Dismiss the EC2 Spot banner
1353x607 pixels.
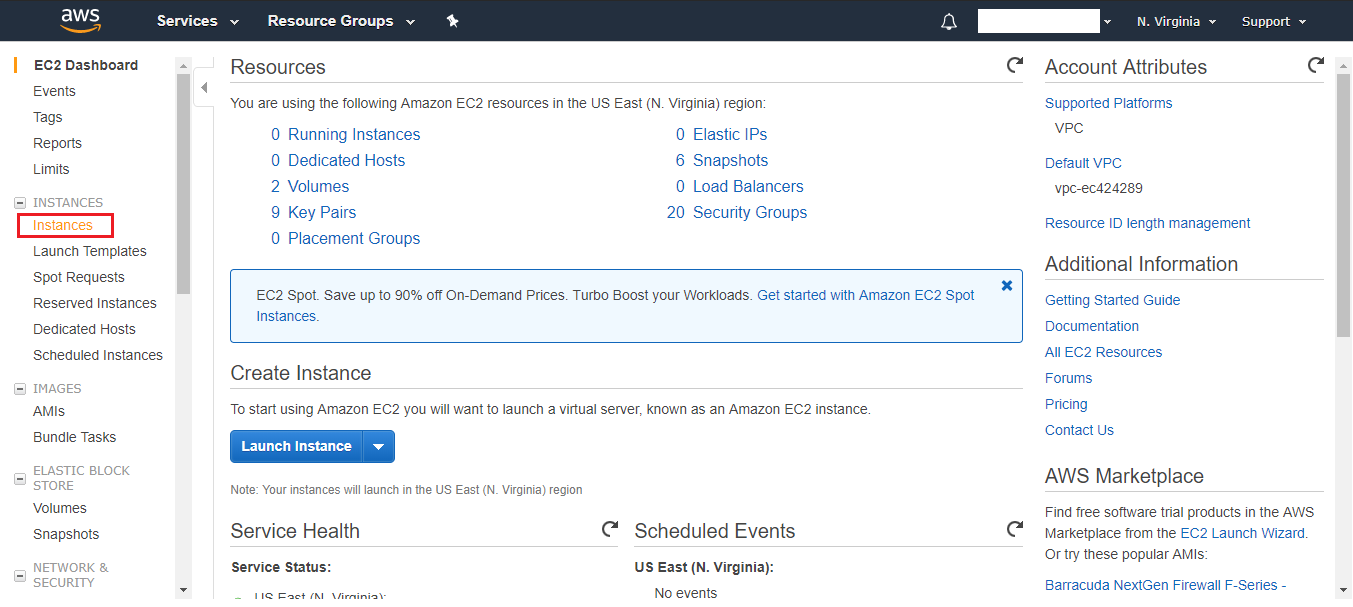click(x=1006, y=286)
